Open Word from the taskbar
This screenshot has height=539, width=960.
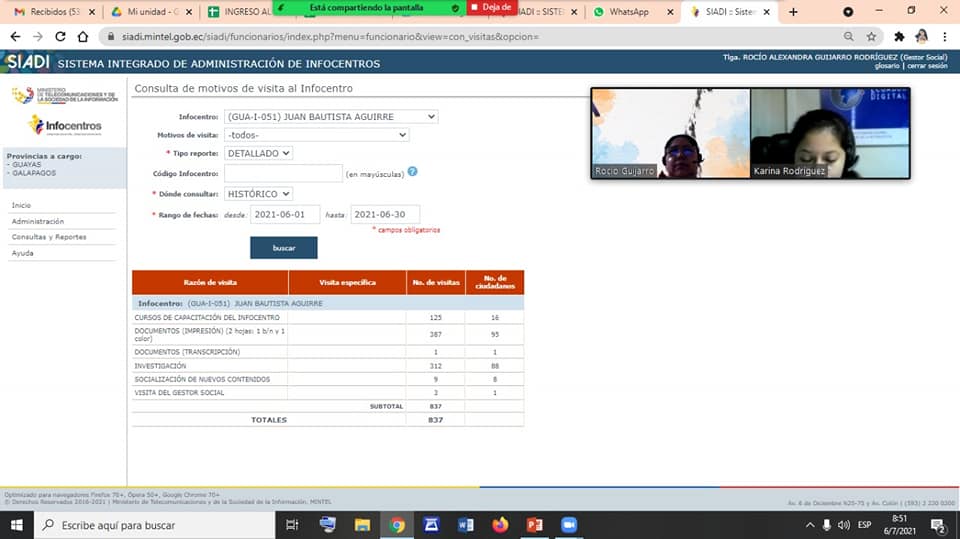466,525
